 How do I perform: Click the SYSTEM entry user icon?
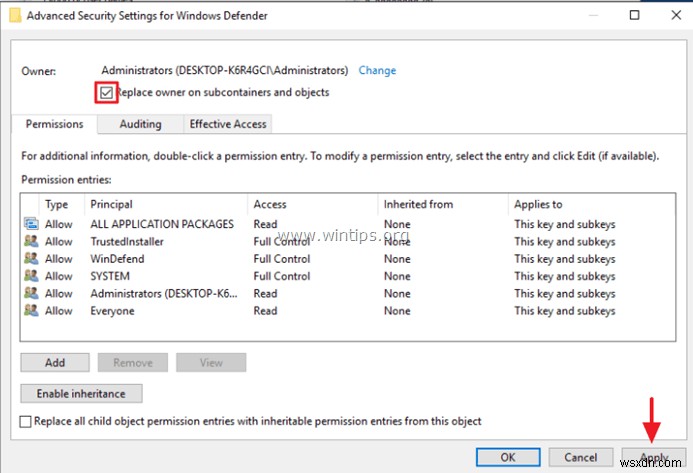tap(30, 276)
